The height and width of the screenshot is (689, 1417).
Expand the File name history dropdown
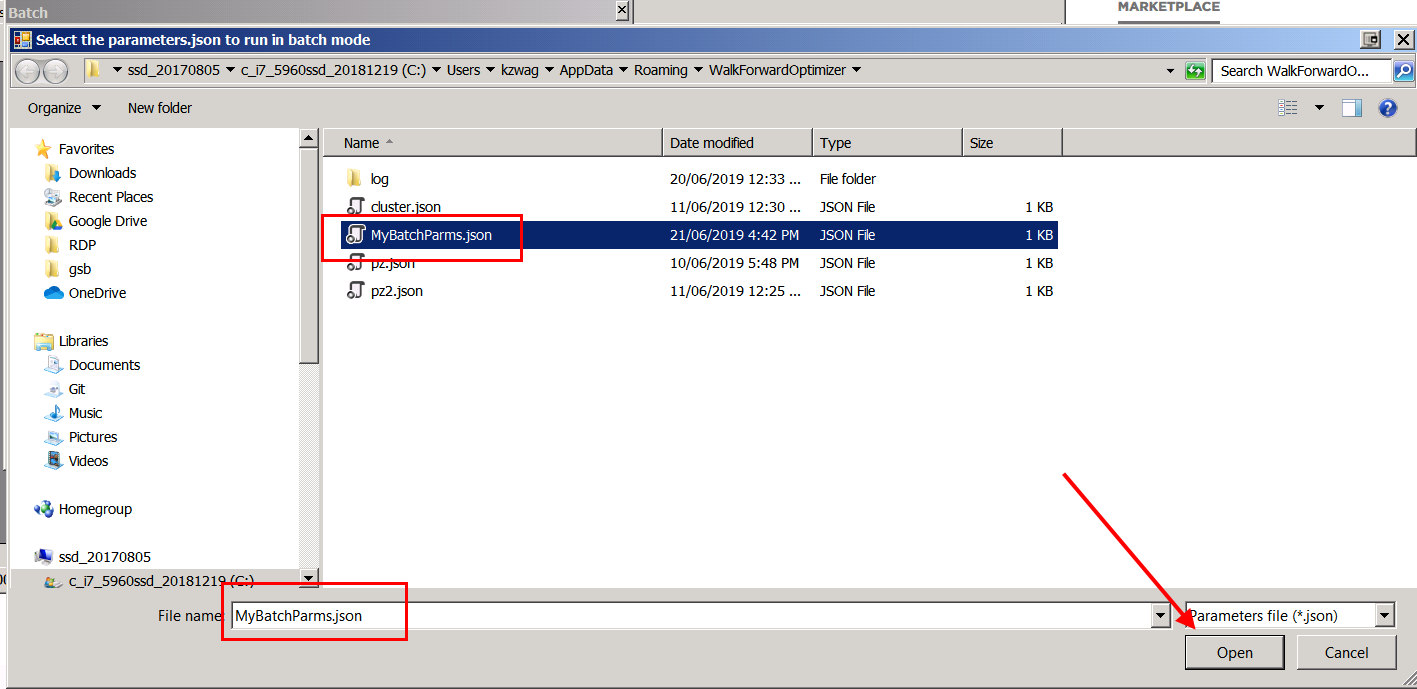coord(1160,616)
